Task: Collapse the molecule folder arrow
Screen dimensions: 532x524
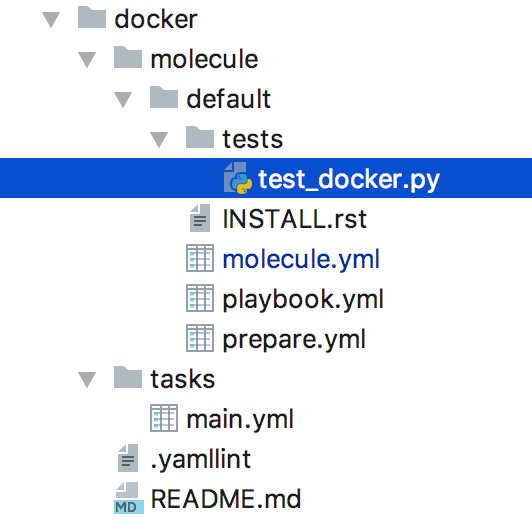Action: (87, 60)
